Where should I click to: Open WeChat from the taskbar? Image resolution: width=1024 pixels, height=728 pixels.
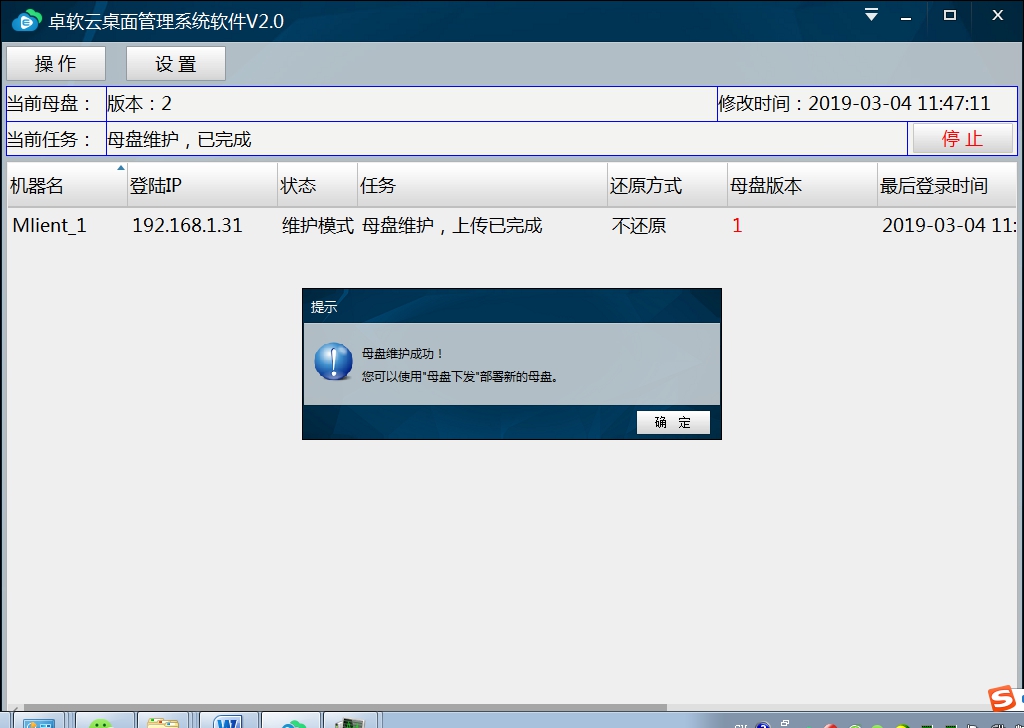102,721
